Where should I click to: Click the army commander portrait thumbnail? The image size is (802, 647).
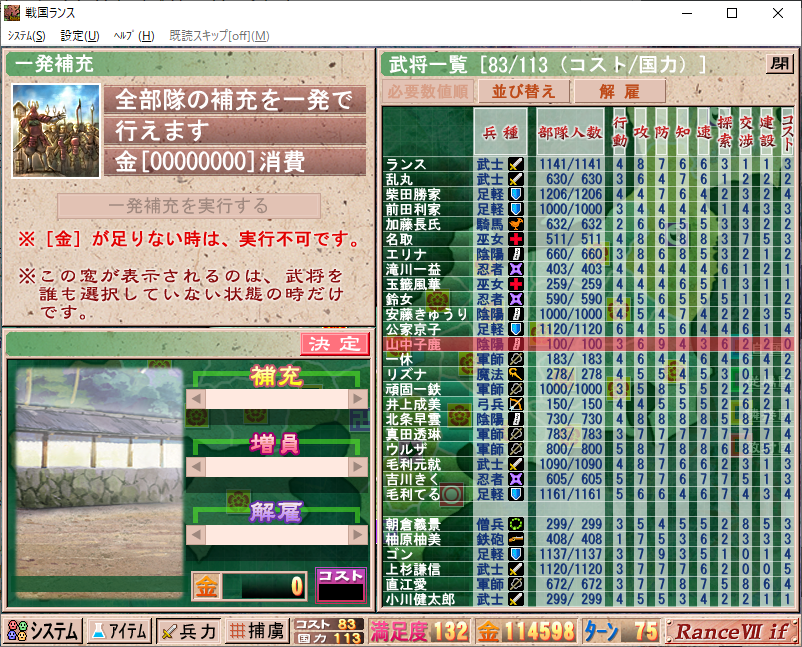click(x=56, y=131)
